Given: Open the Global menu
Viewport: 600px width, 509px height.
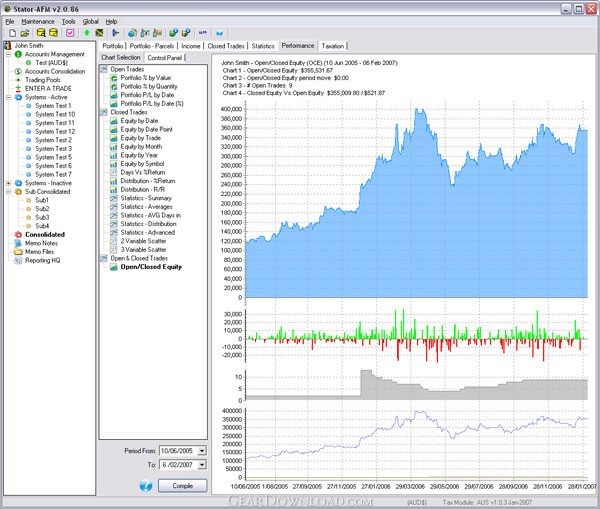Looking at the screenshot, I should click(x=91, y=21).
